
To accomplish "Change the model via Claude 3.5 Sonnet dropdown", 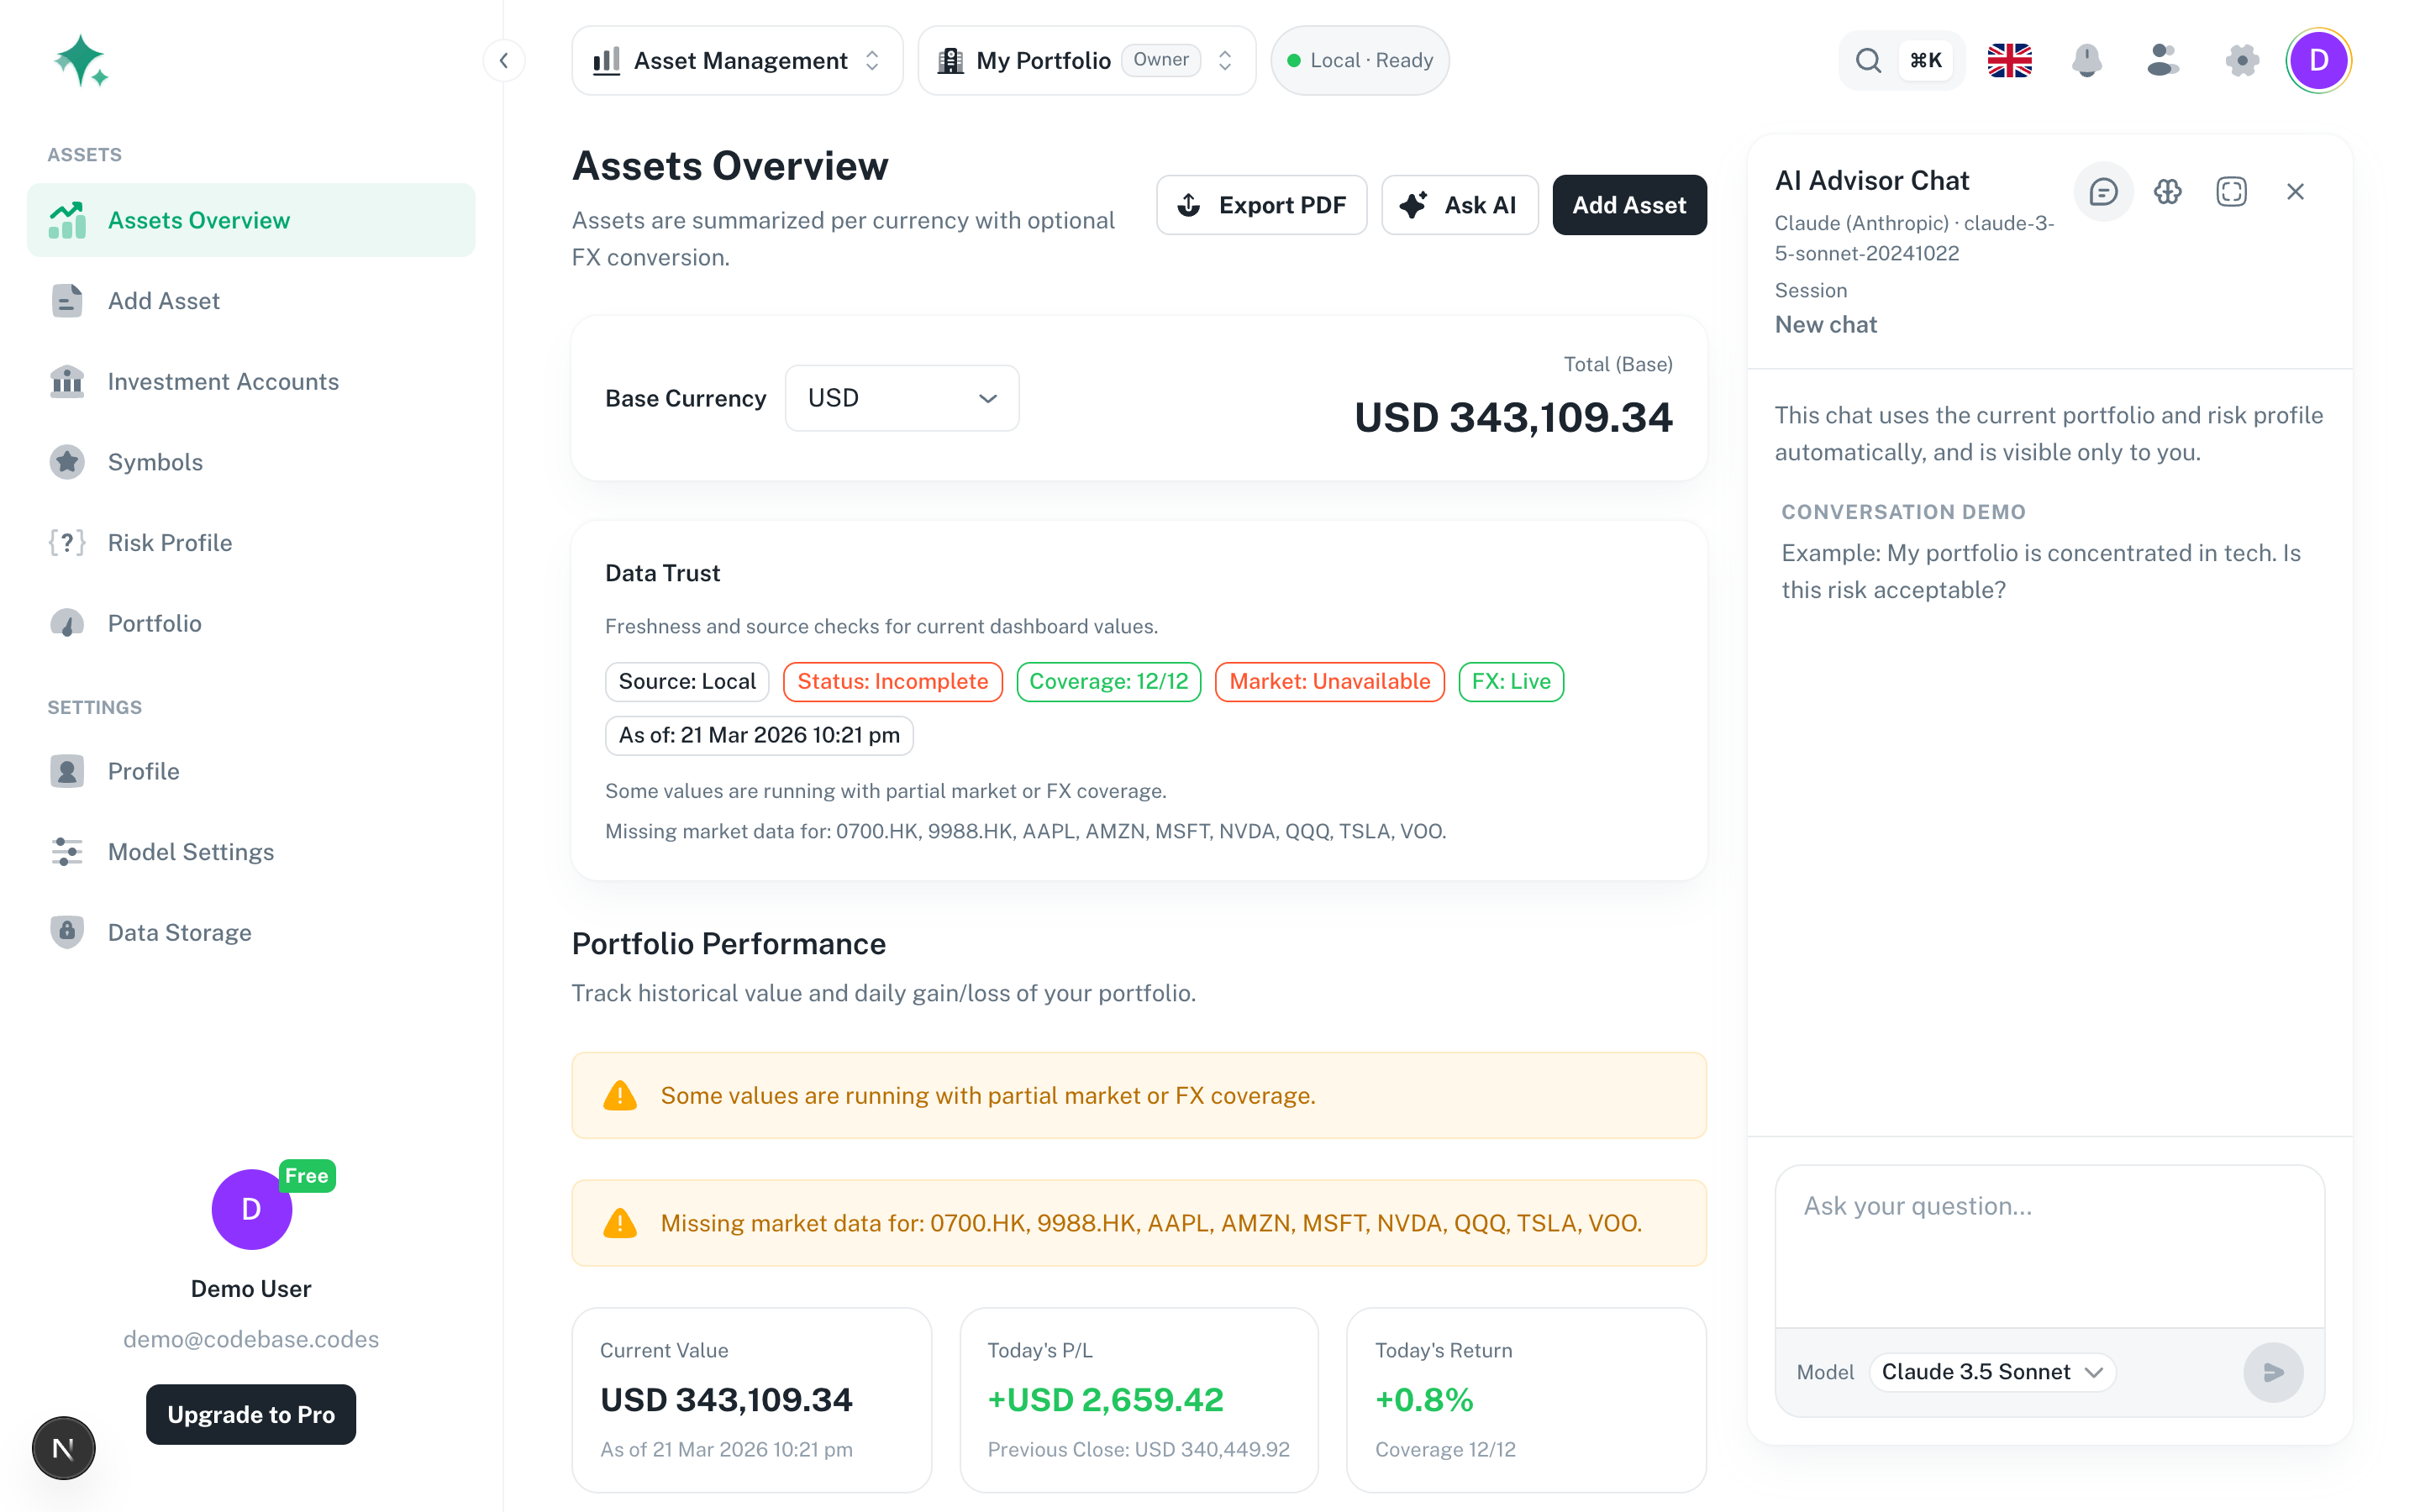I will click(x=1991, y=1371).
